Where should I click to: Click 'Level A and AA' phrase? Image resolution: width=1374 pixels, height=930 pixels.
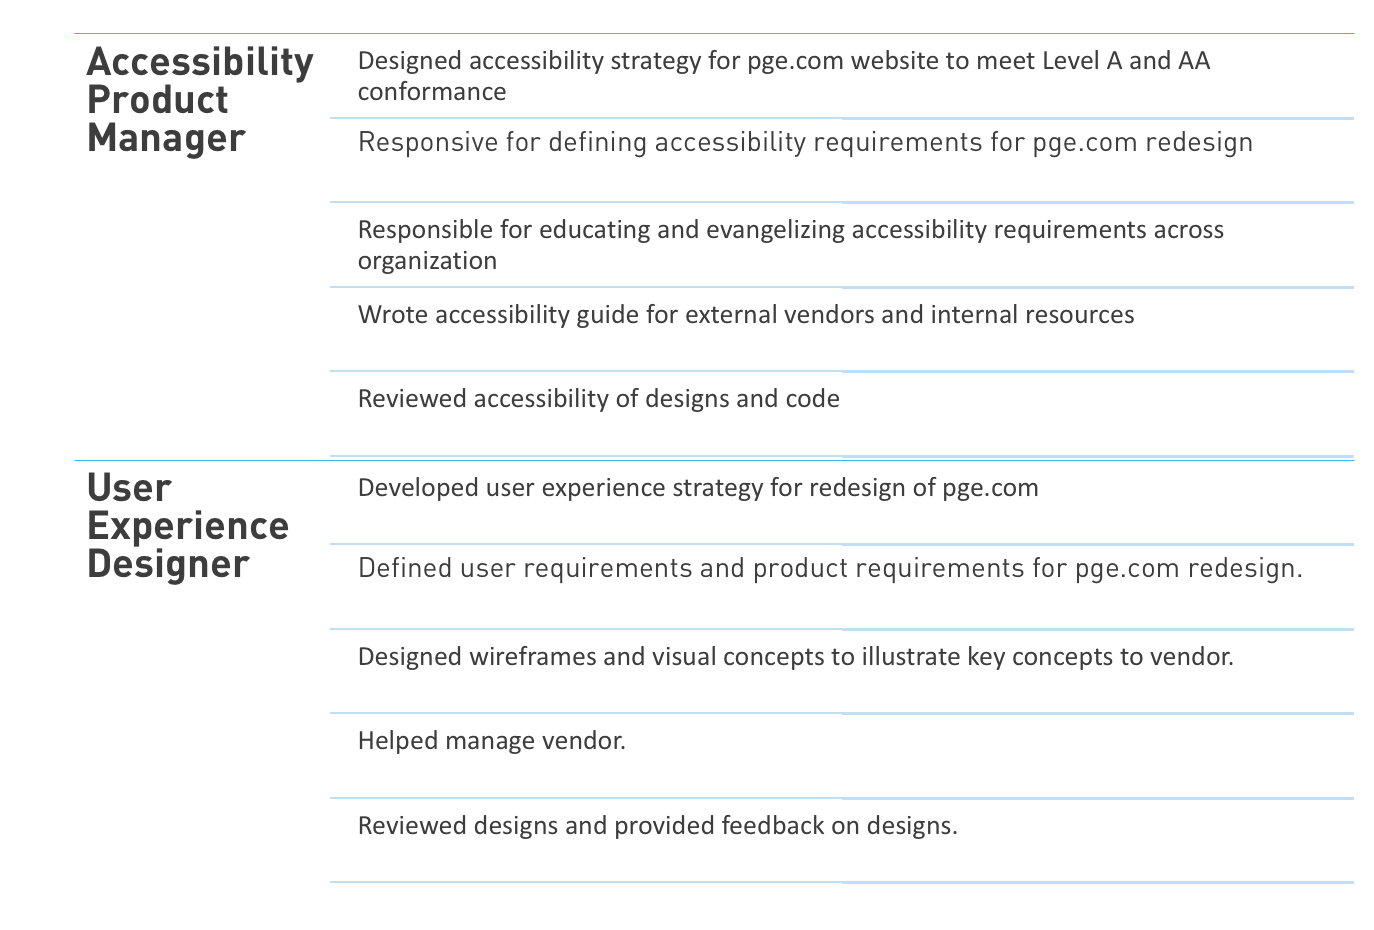tap(1126, 61)
